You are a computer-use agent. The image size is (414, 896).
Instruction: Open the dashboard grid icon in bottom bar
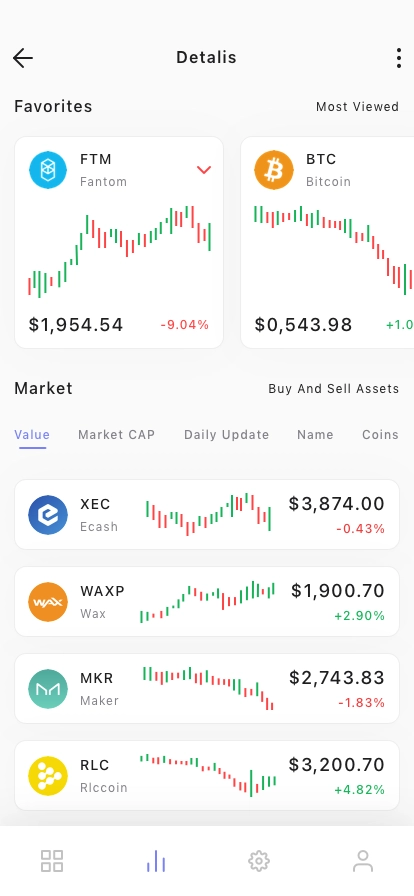[52, 861]
